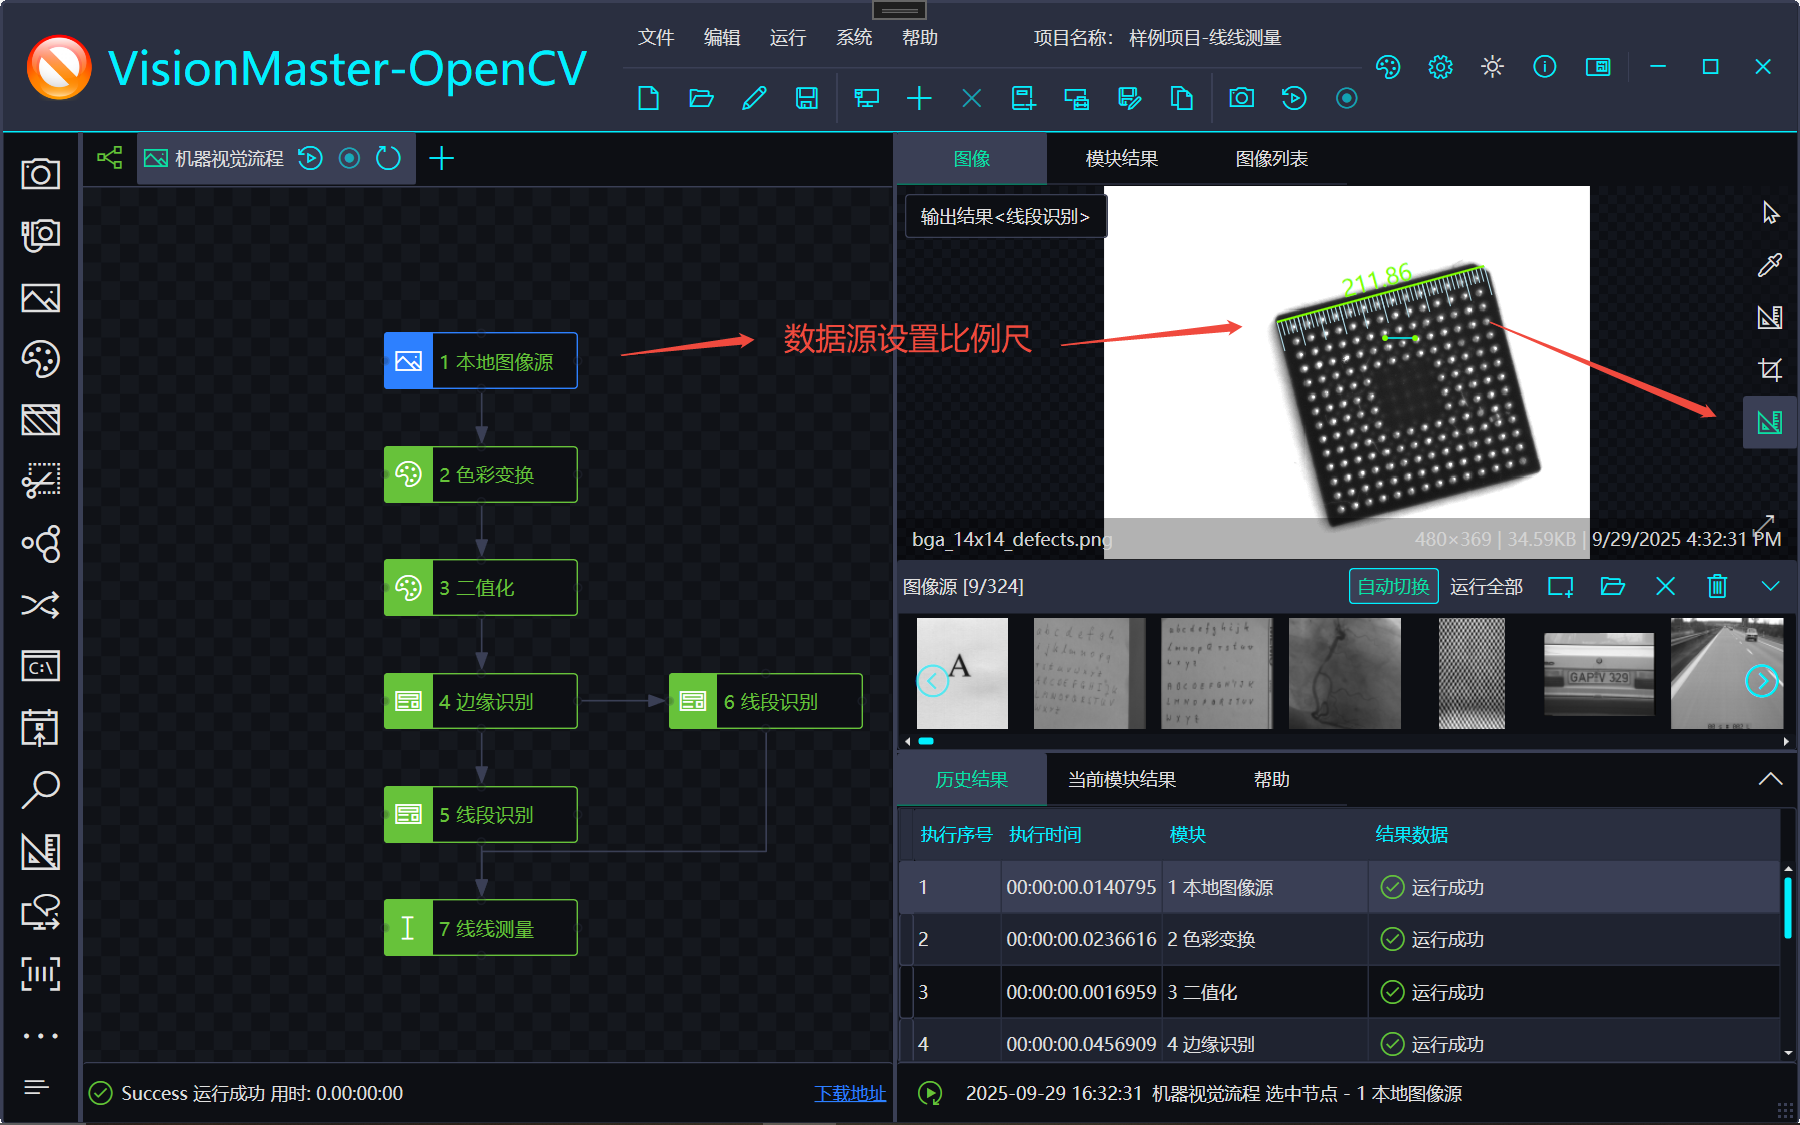Screen dimensions: 1800x1125
Task: Open the hamburger menu at sidebar bottom
Action: pos(37,1087)
